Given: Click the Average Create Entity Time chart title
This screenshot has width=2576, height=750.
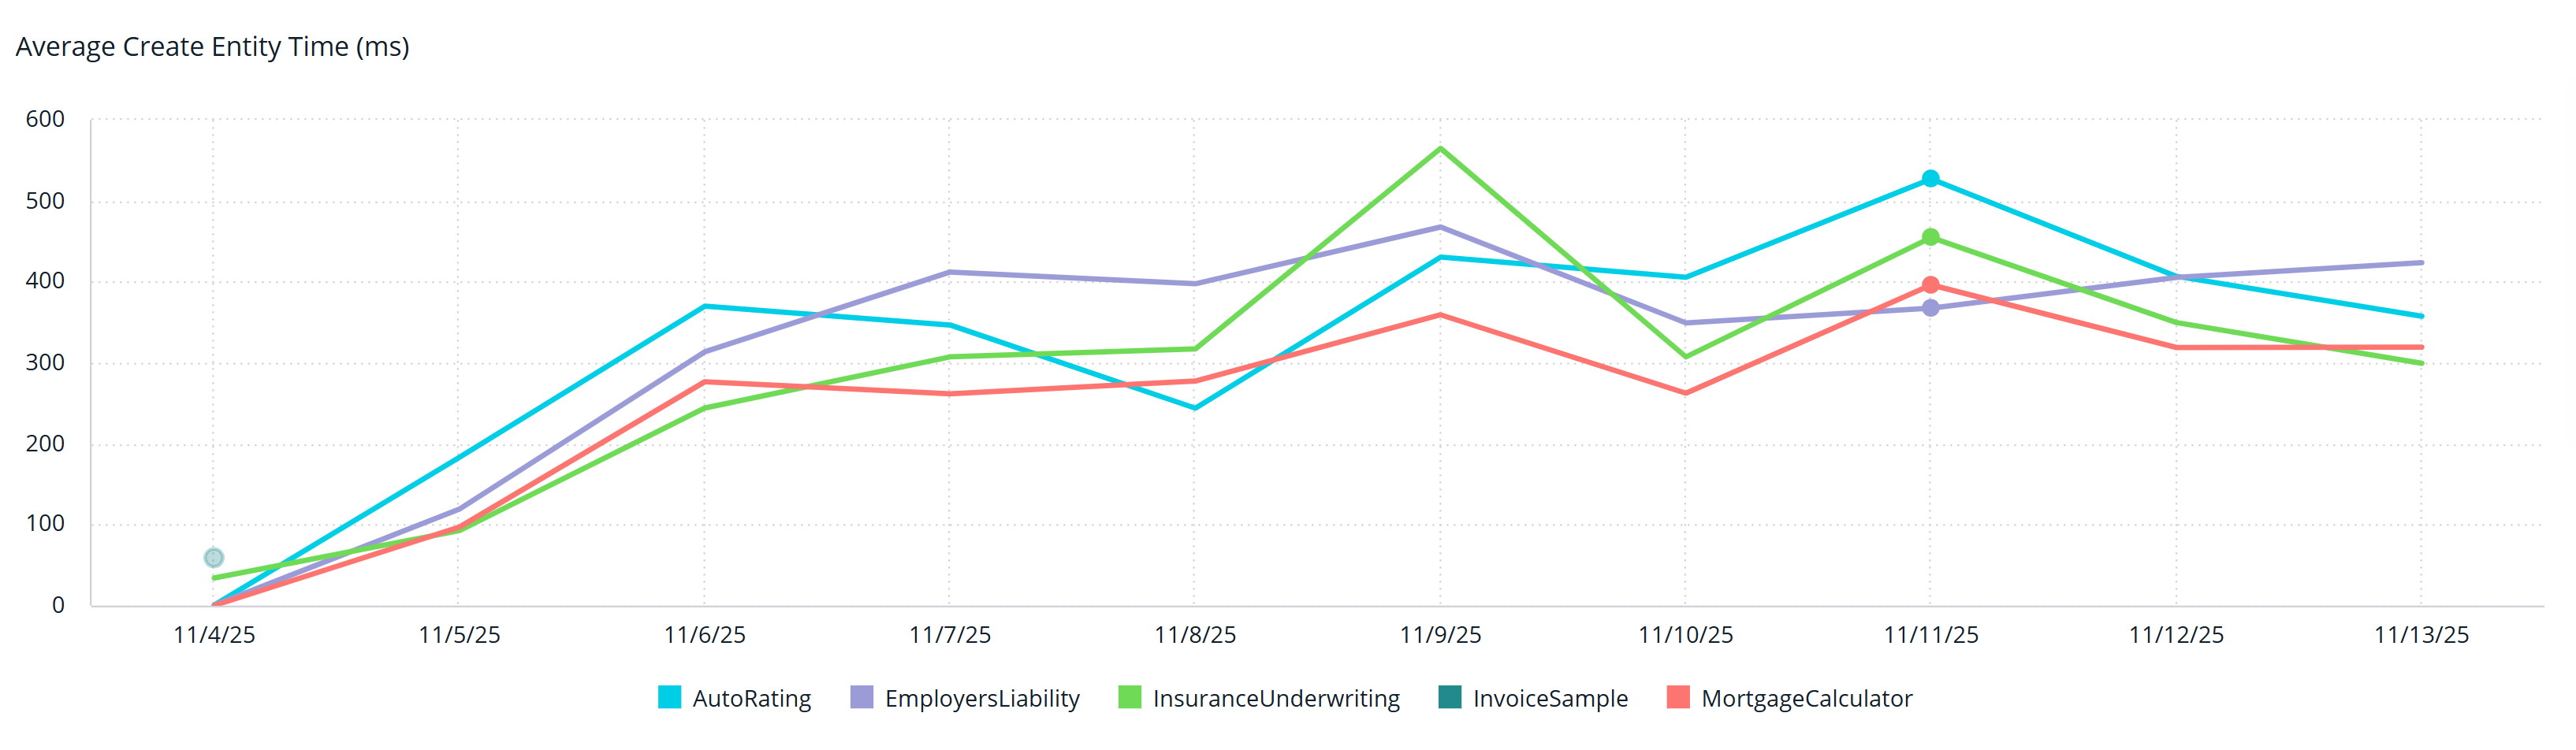Looking at the screenshot, I should (x=212, y=47).
